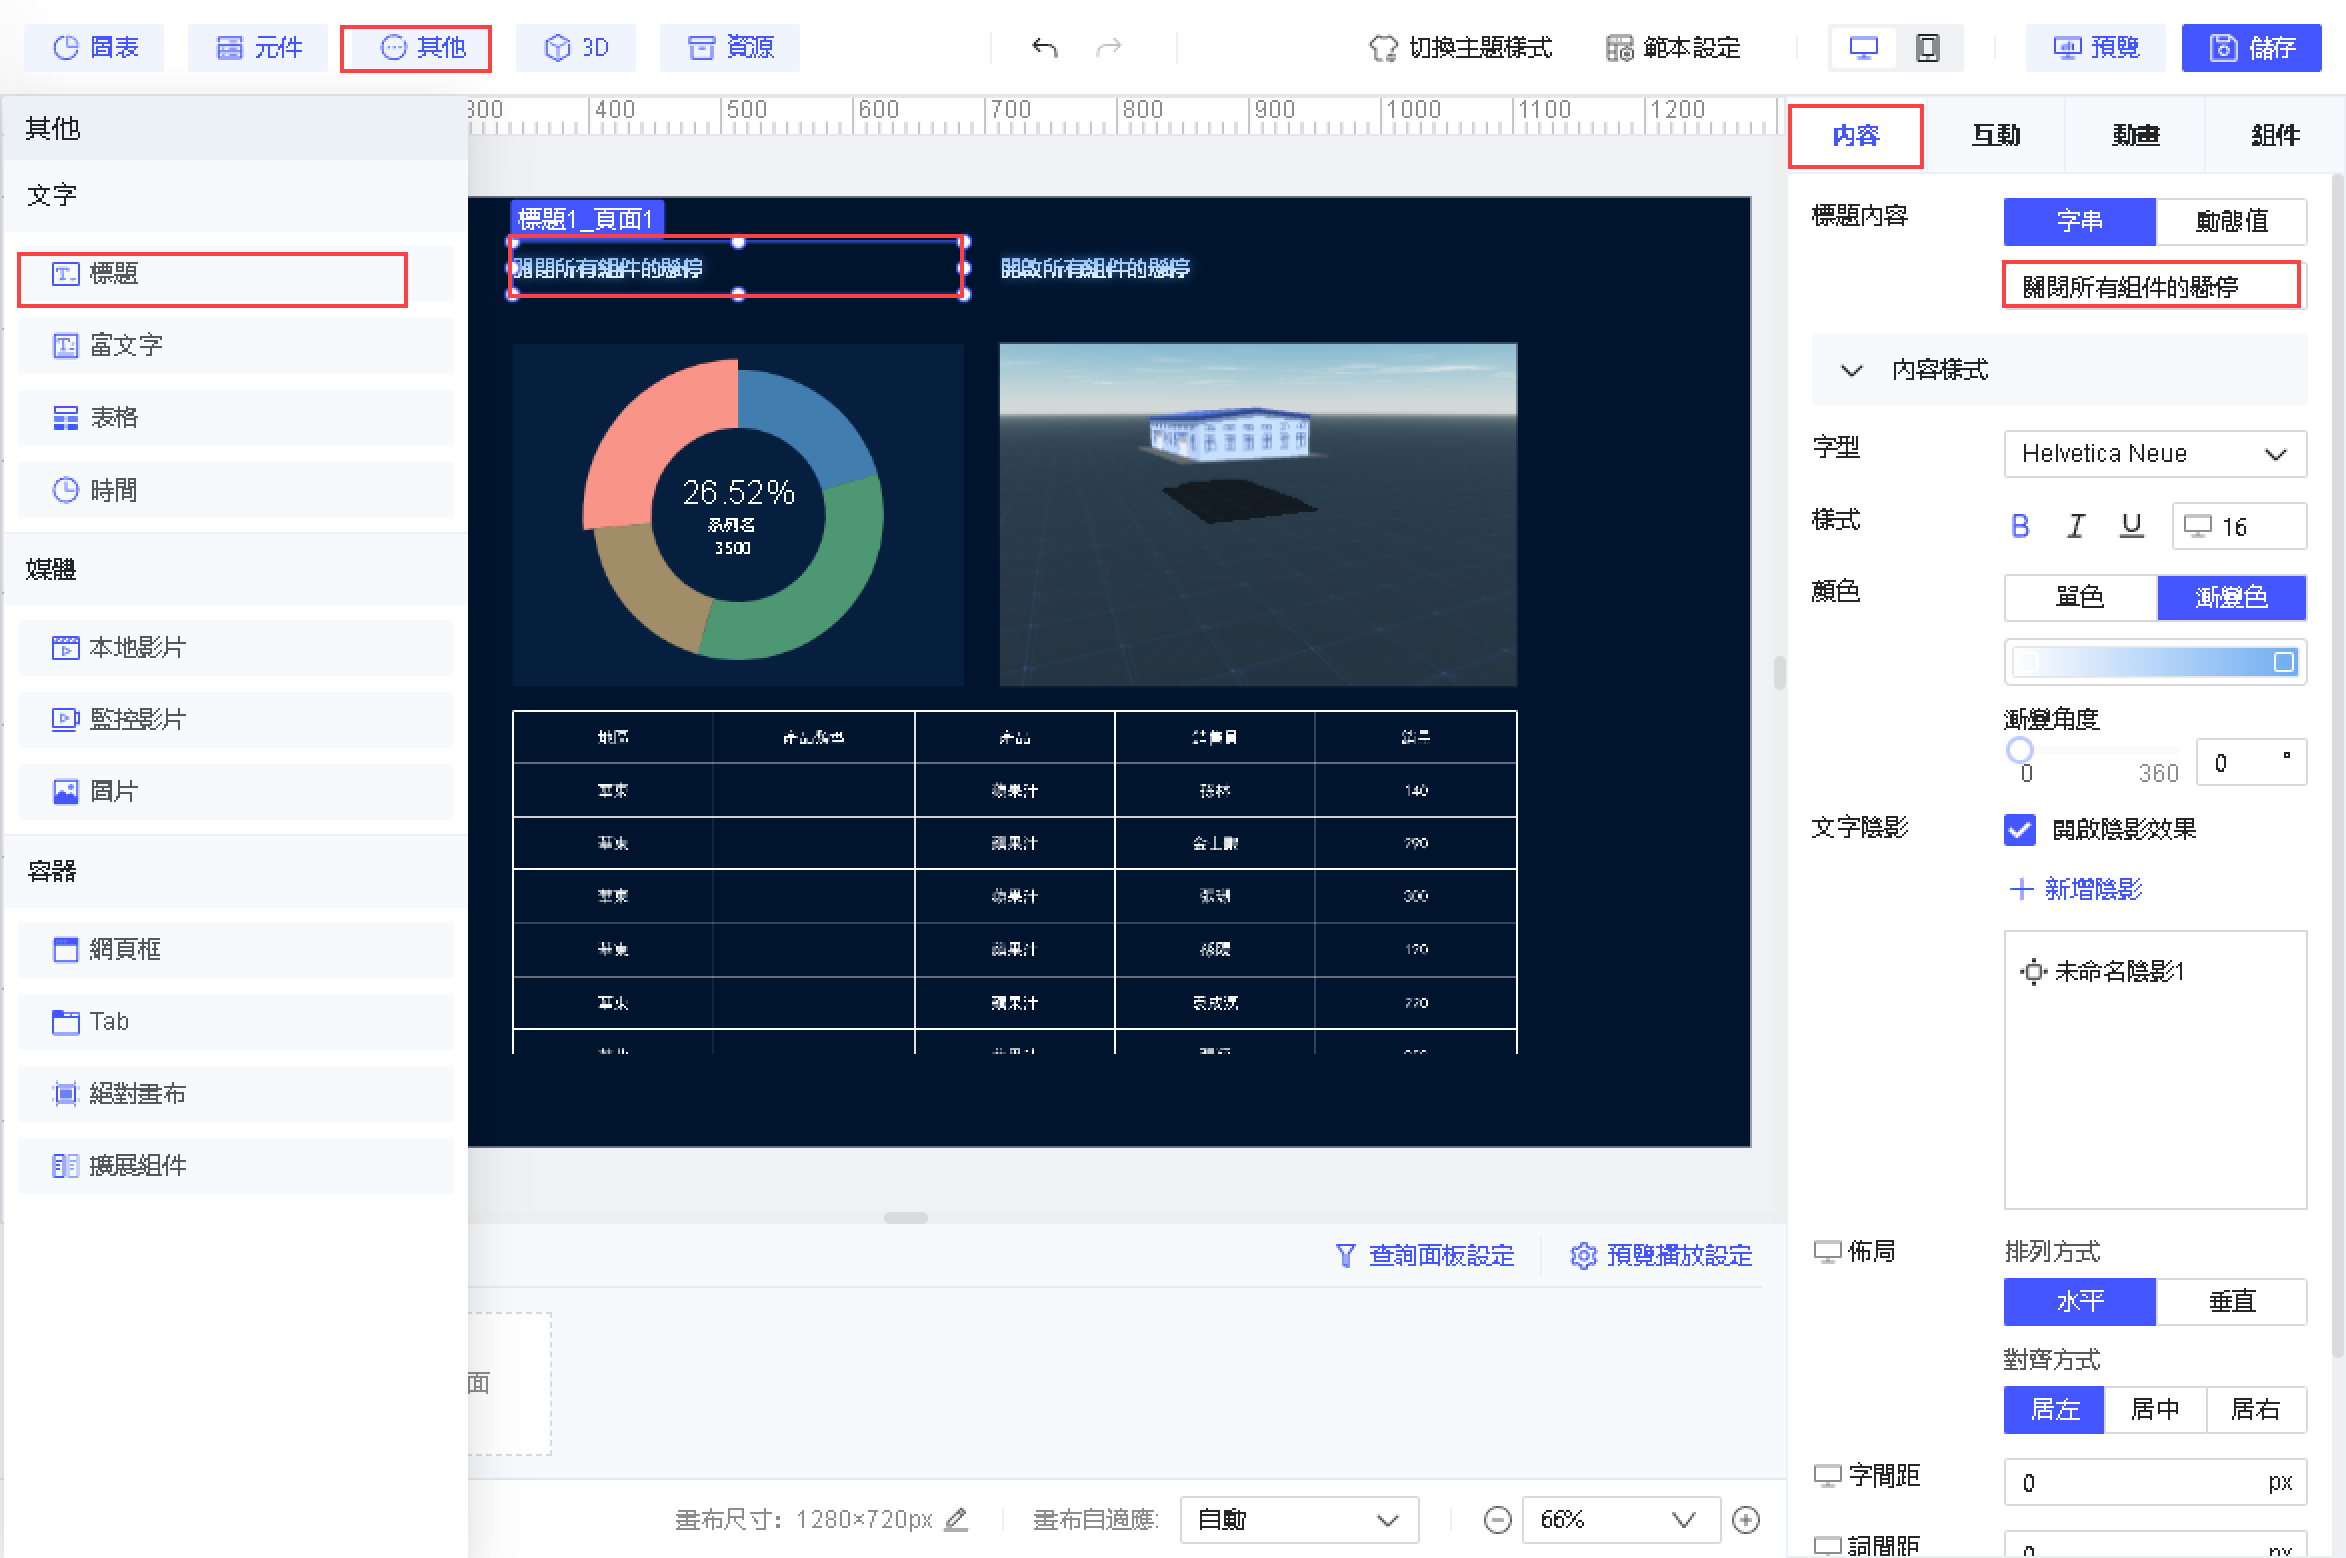The image size is (2346, 1558).
Task: Open Helvetica Neue font dropdown
Action: pyautogui.click(x=2155, y=454)
